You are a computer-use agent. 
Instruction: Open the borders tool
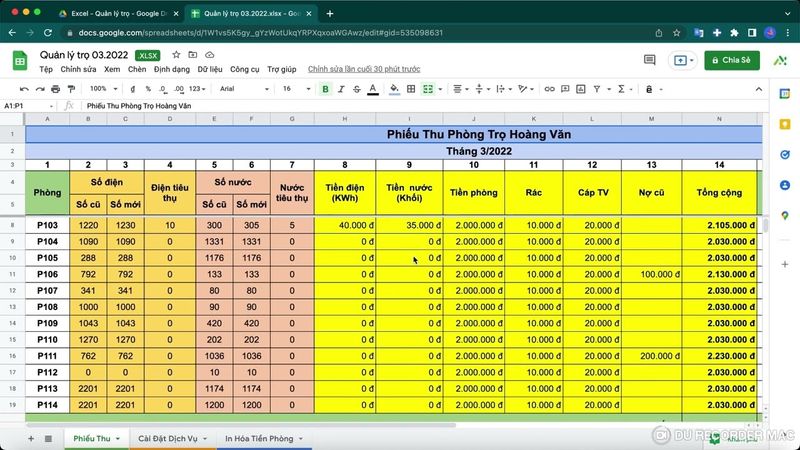pyautogui.click(x=411, y=89)
